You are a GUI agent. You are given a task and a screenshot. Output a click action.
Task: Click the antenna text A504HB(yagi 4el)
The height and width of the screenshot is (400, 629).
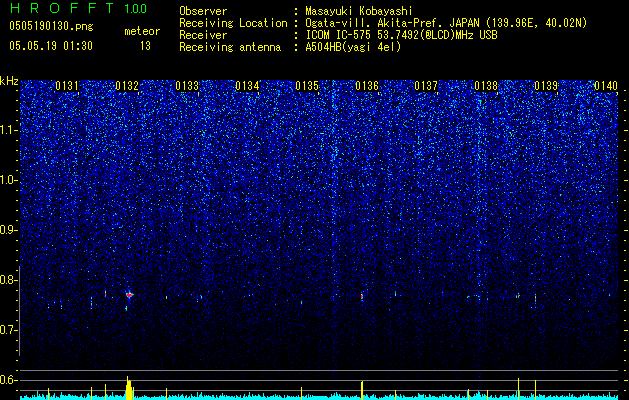(353, 47)
